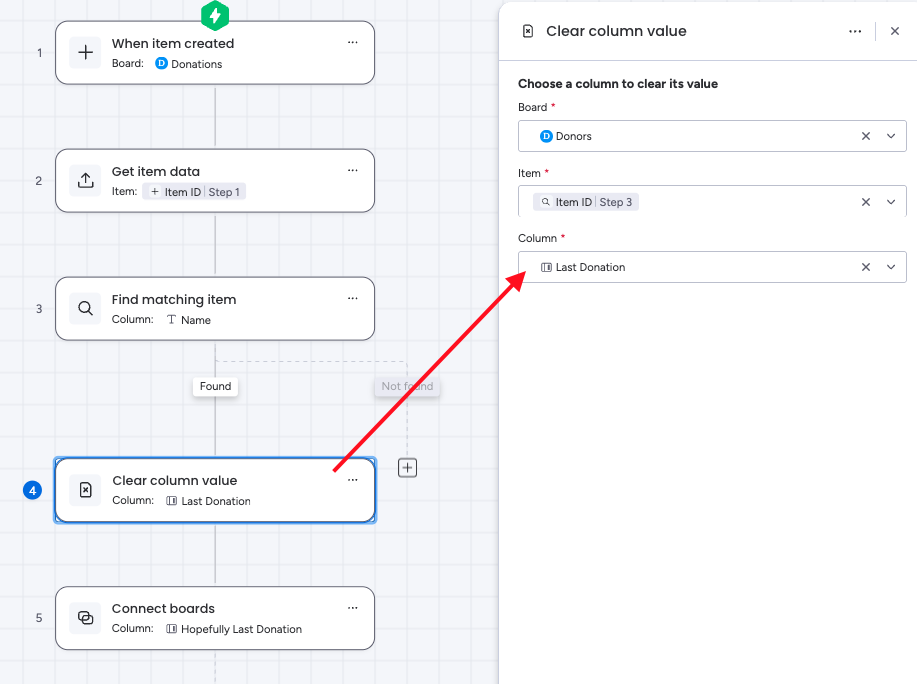This screenshot has width=917, height=684.
Task: Close the Clear column value panel
Action: pos(895,31)
